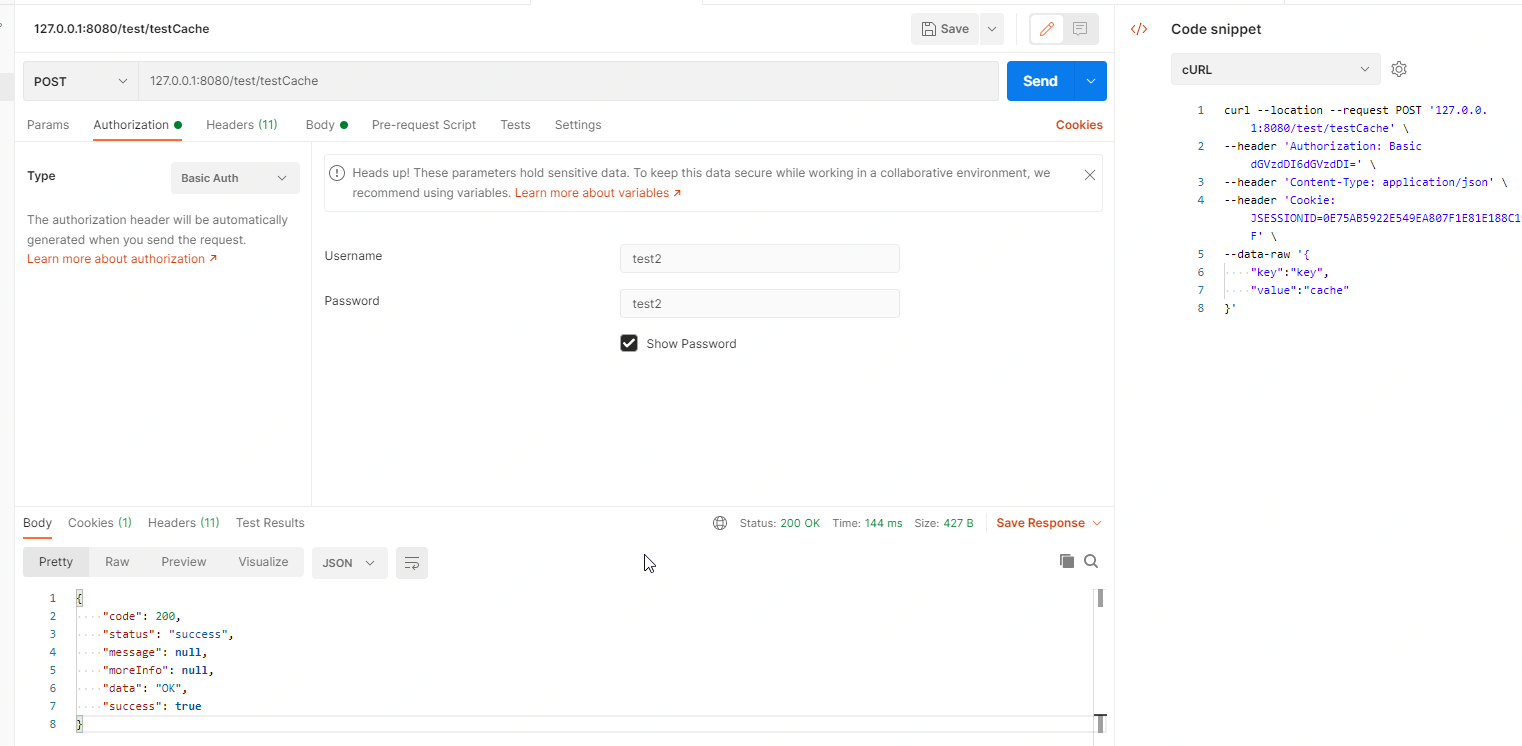Screen dimensions: 1522x746
Task: Open the code snippet settings gear
Action: click(1399, 69)
